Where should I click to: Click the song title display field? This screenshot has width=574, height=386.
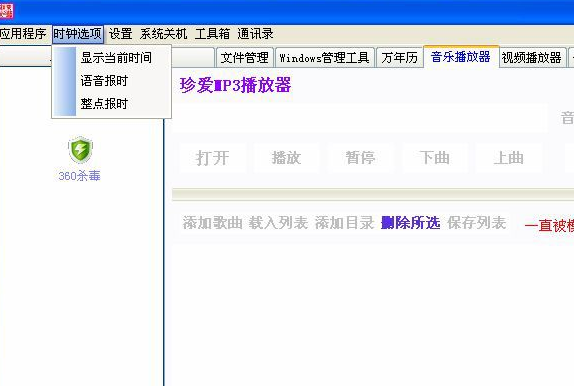pos(360,118)
